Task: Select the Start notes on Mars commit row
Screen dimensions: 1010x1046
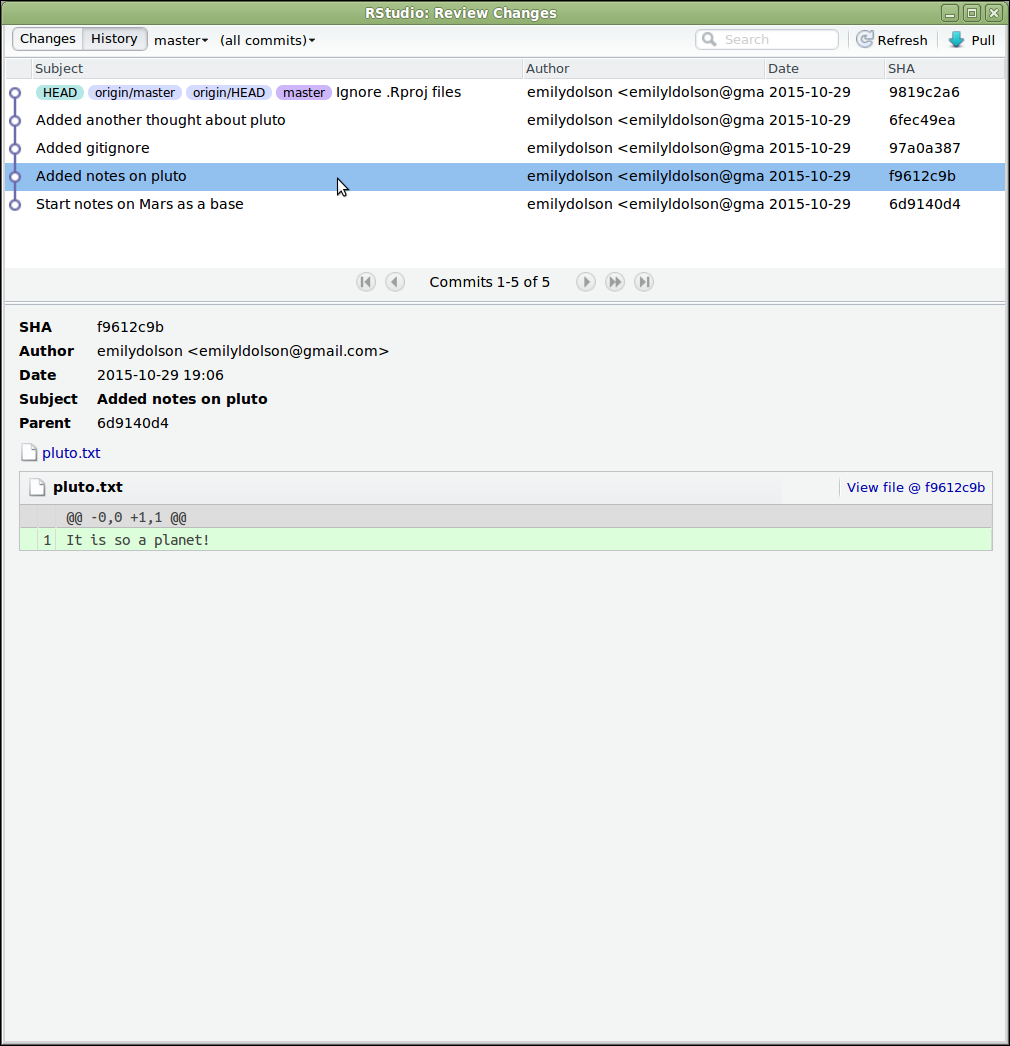Action: click(x=140, y=204)
